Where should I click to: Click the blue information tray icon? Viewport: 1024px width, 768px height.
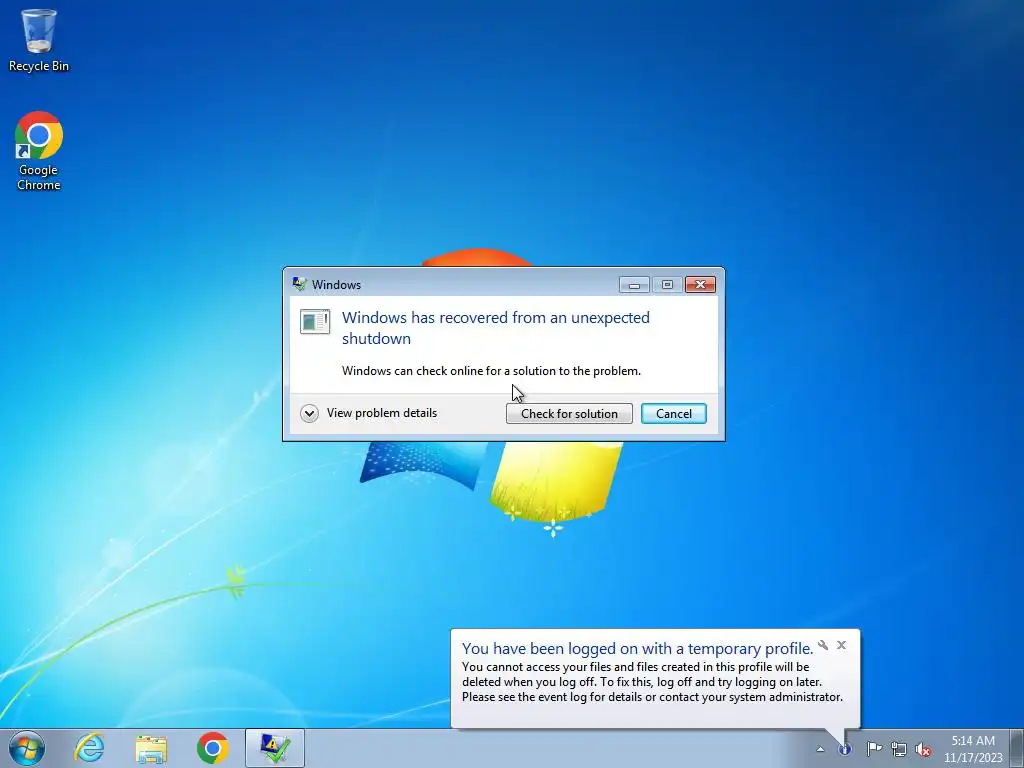pos(844,749)
